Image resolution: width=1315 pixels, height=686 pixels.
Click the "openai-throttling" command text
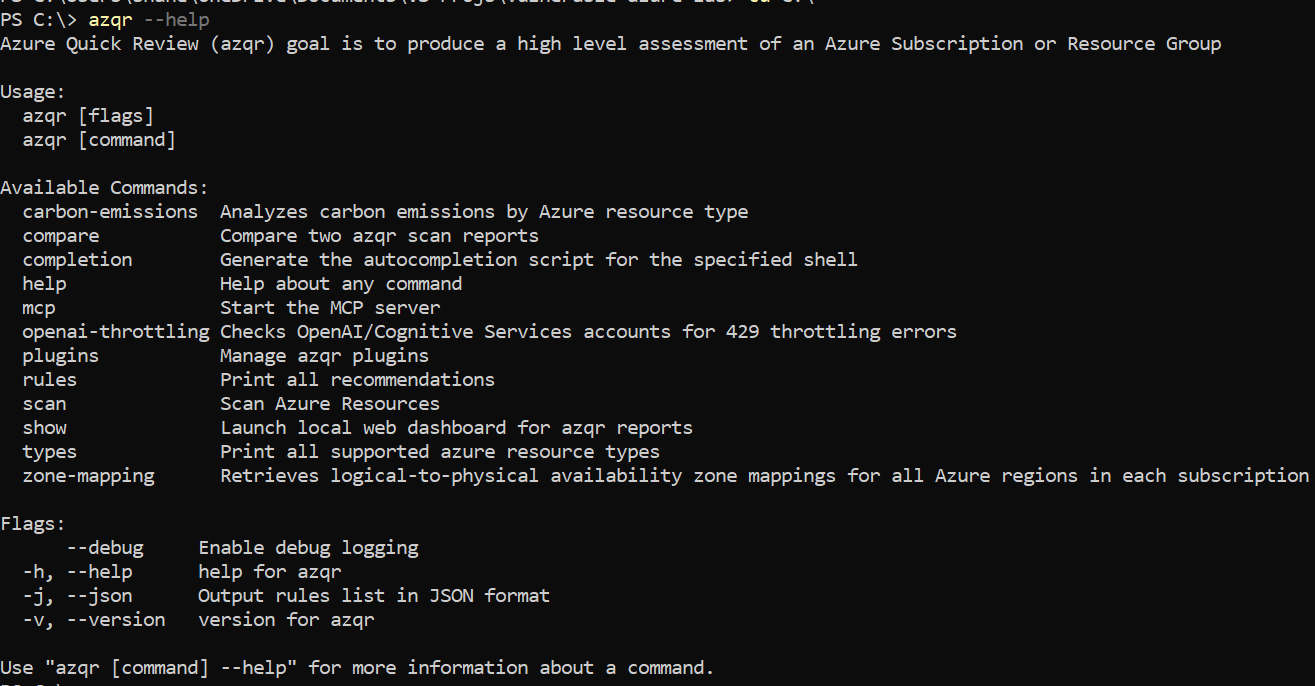point(116,332)
